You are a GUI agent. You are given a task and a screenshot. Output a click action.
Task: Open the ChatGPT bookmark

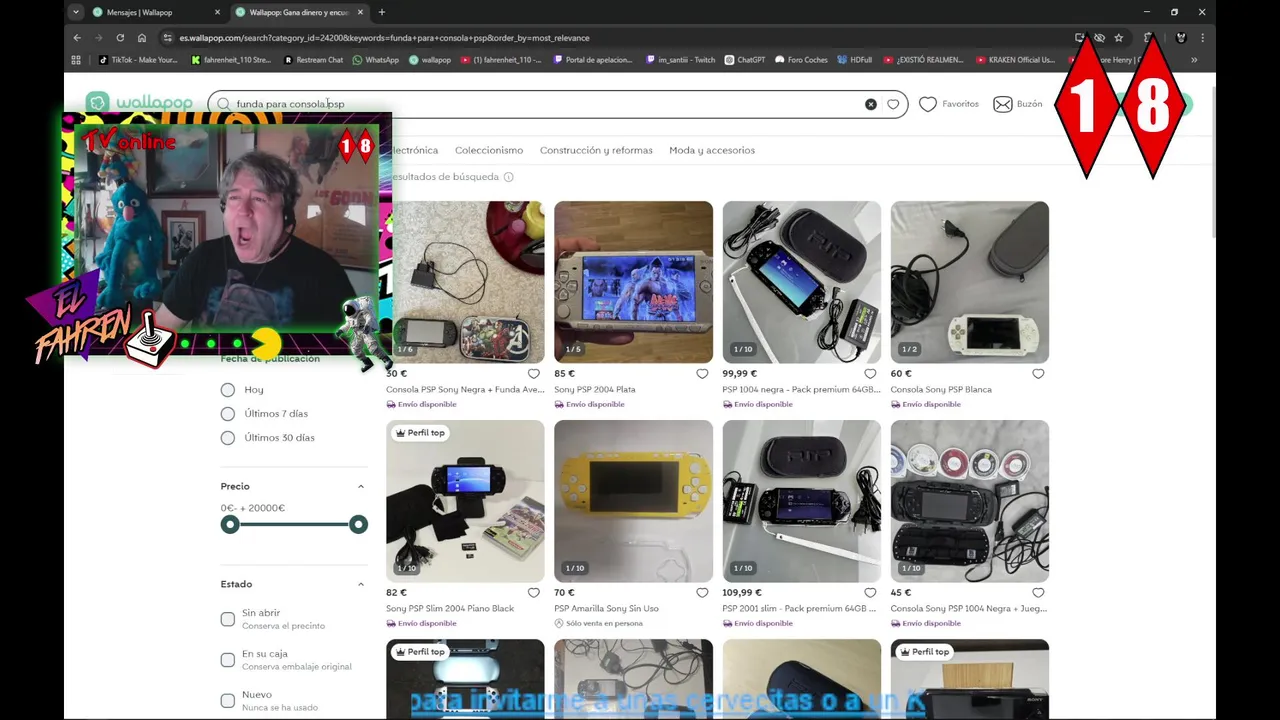pyautogui.click(x=745, y=60)
